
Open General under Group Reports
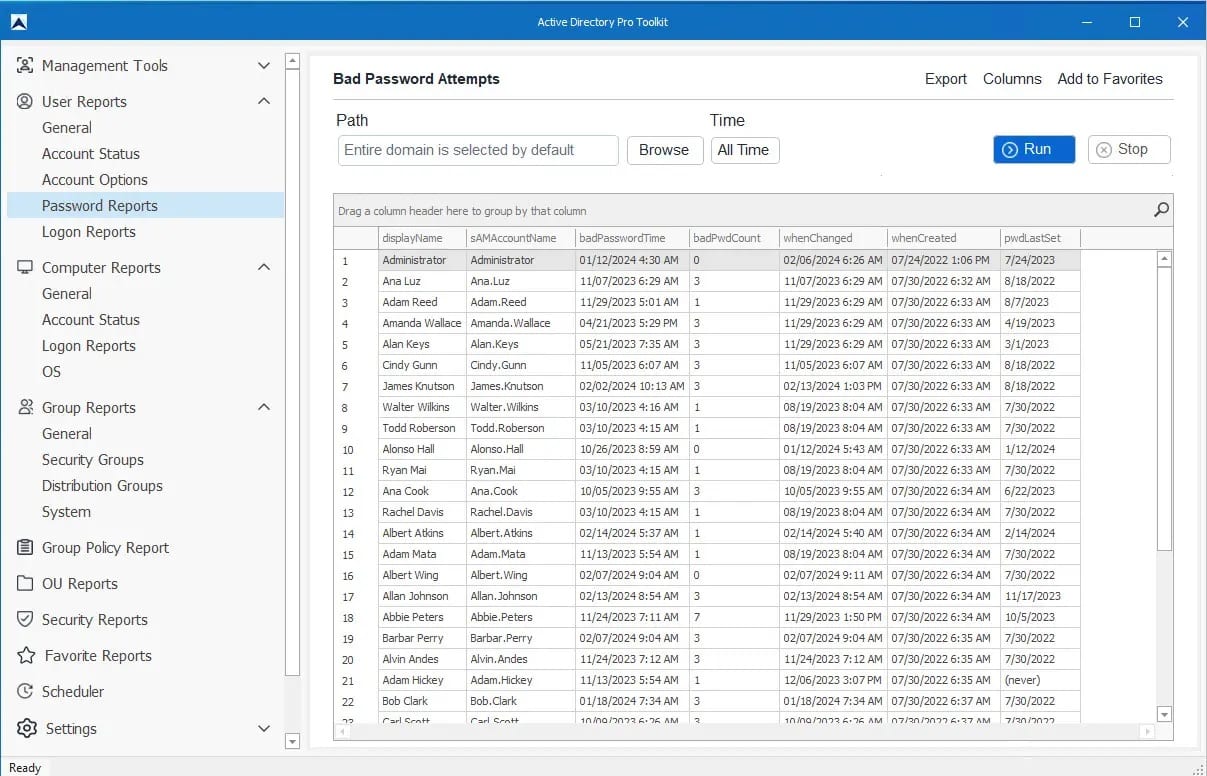tap(67, 434)
